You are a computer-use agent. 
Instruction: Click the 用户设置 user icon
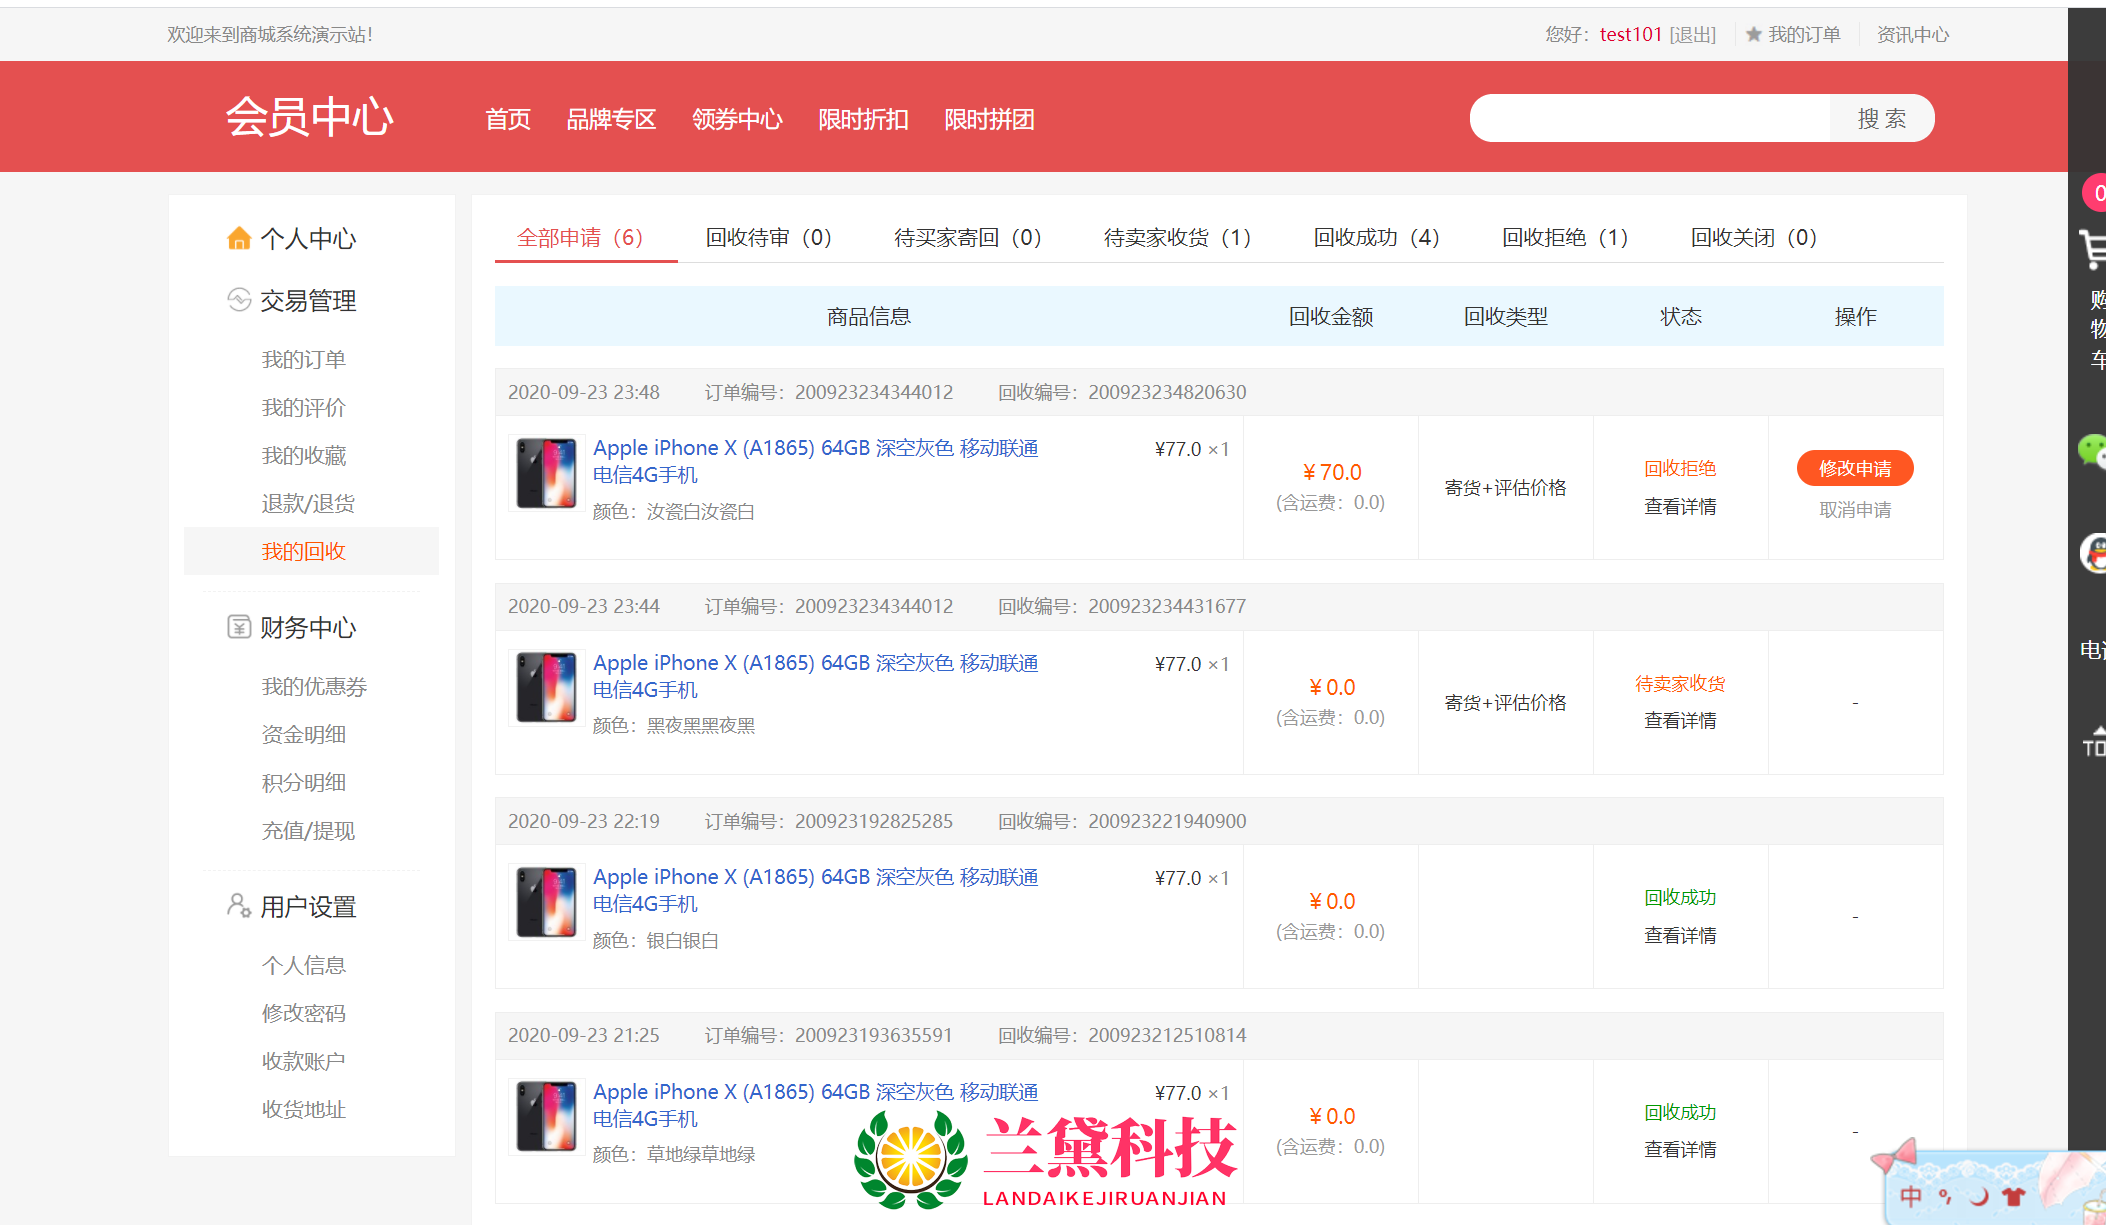pos(238,906)
